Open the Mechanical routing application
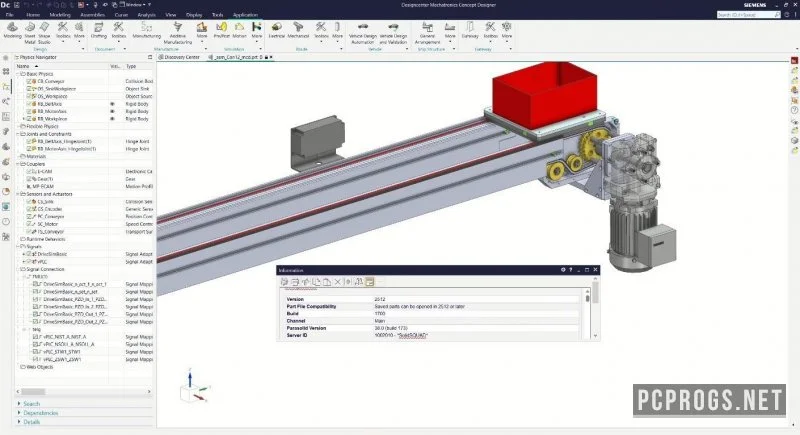 [x=298, y=30]
